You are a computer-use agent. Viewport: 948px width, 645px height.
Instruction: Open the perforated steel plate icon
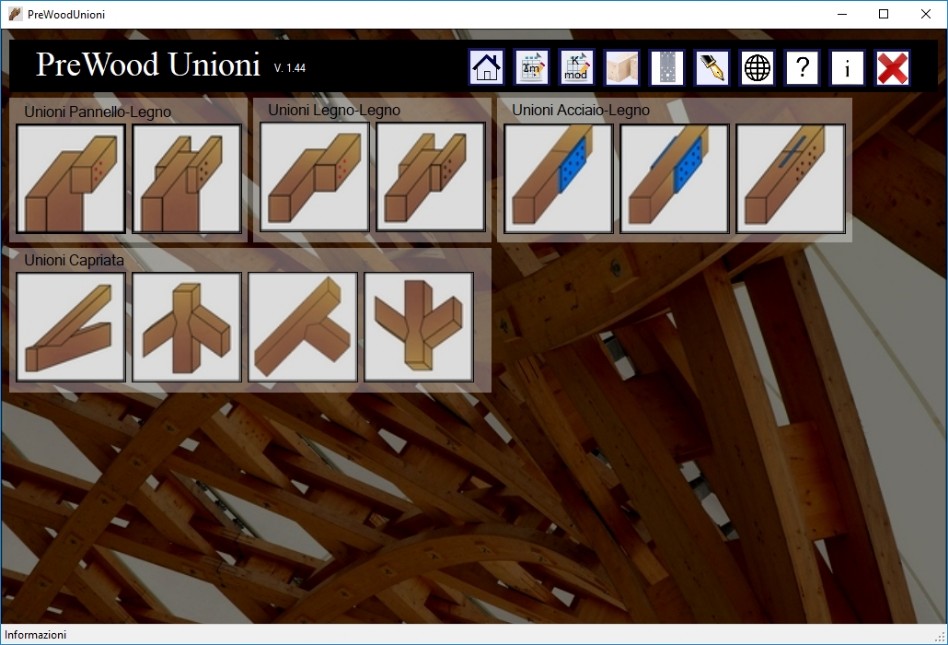click(x=667, y=67)
